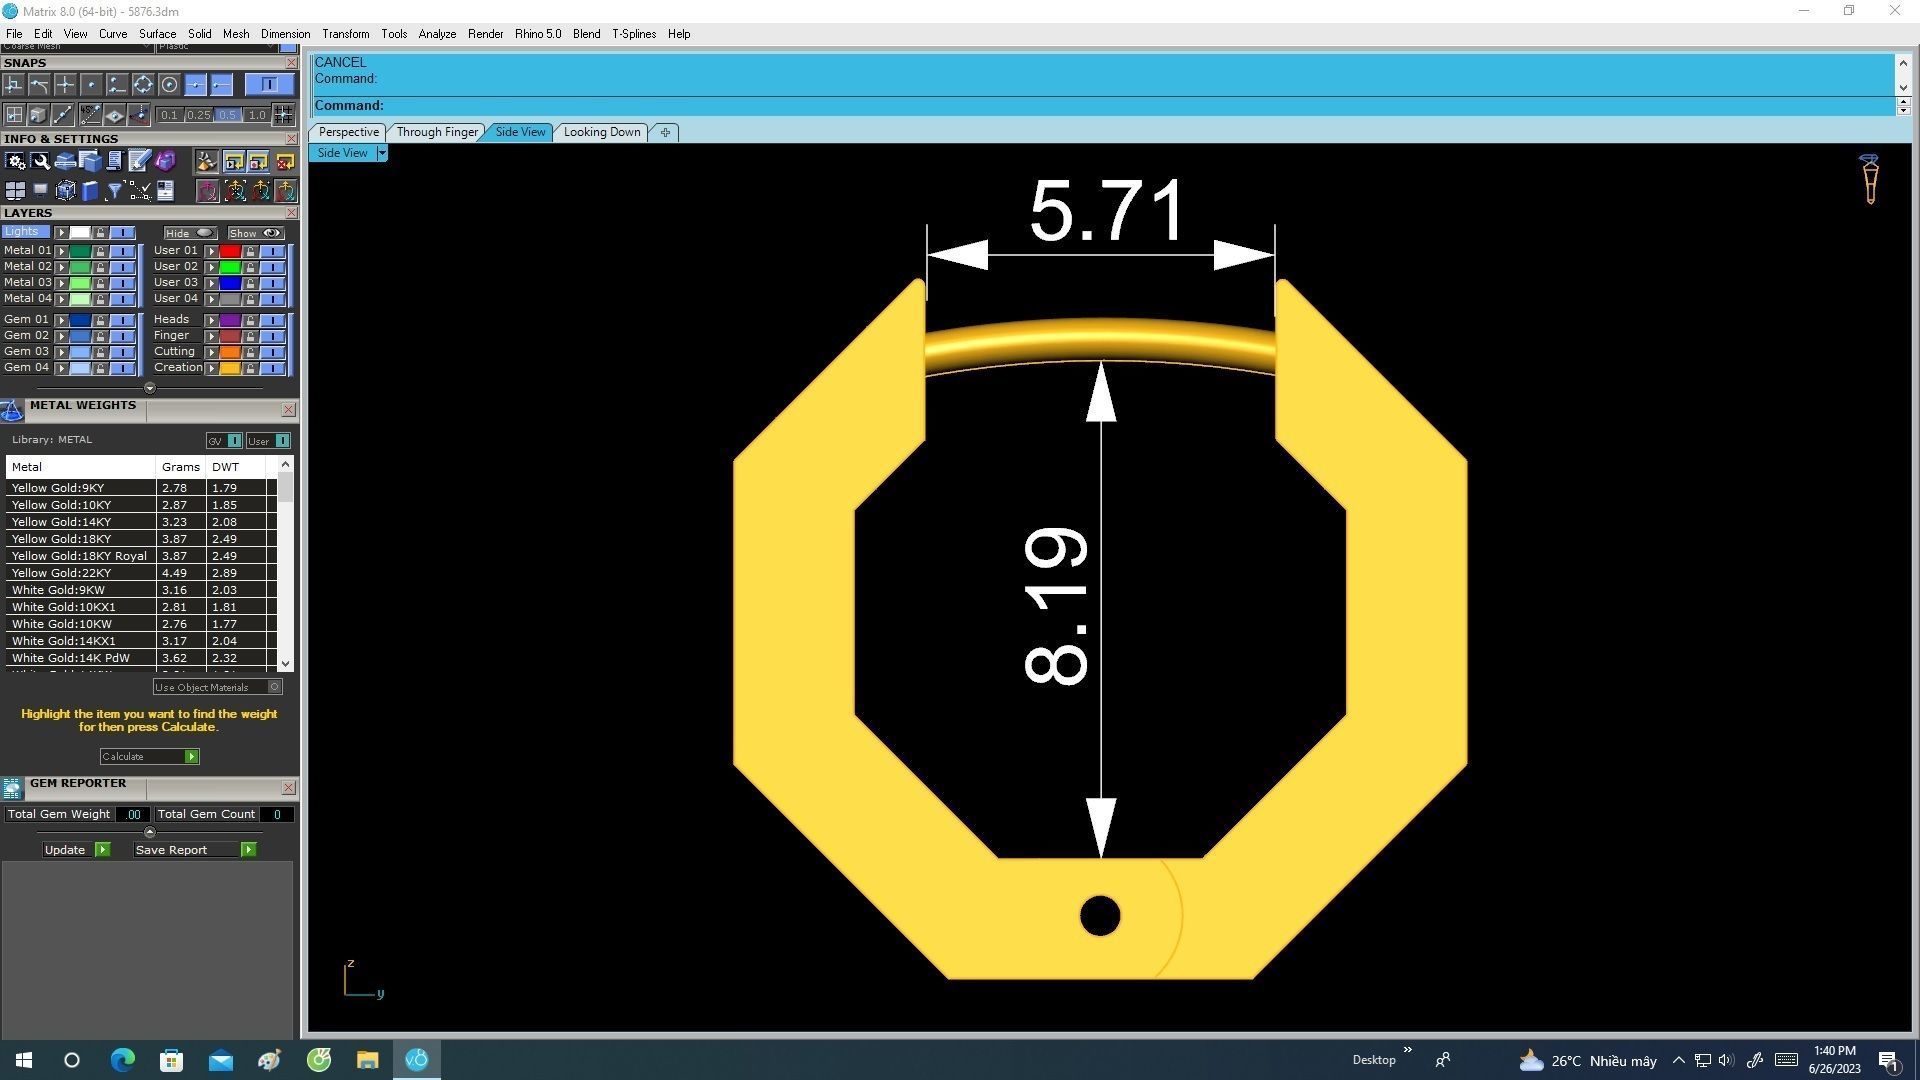The height and width of the screenshot is (1080, 1920).
Task: Toggle lock on User 01 layer
Action: point(250,251)
